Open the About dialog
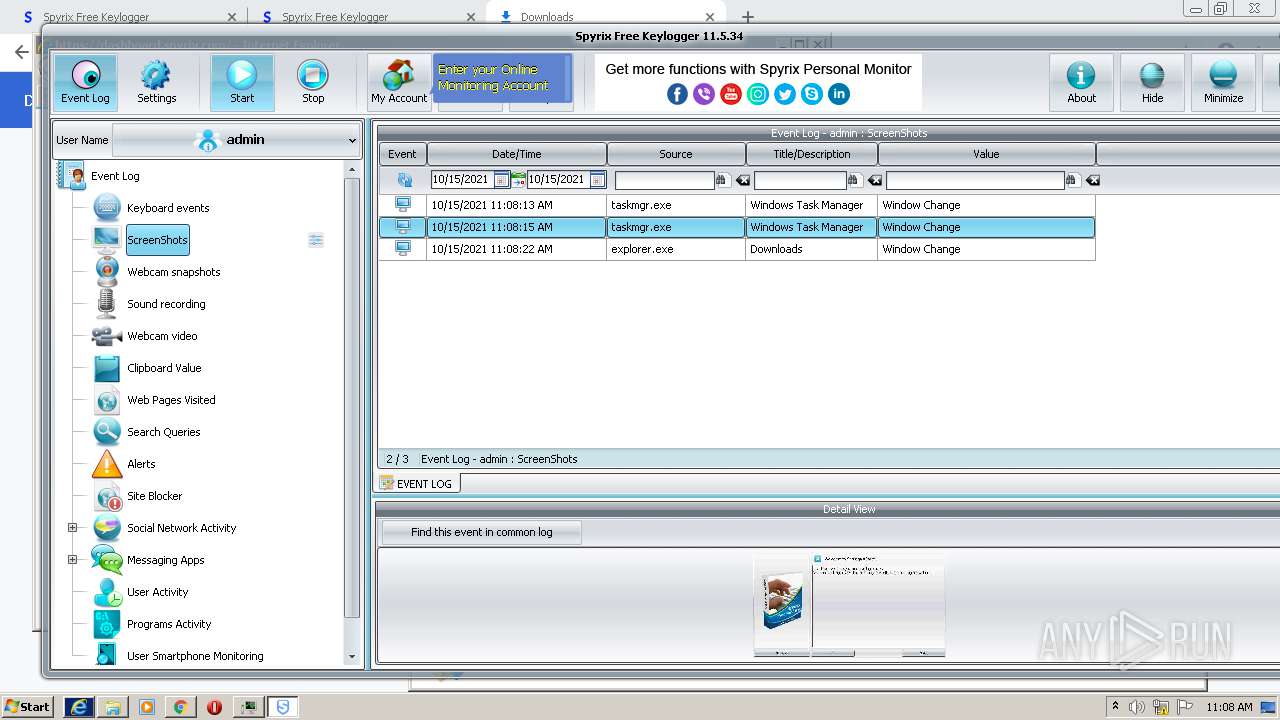This screenshot has width=1280, height=720. click(x=1081, y=82)
